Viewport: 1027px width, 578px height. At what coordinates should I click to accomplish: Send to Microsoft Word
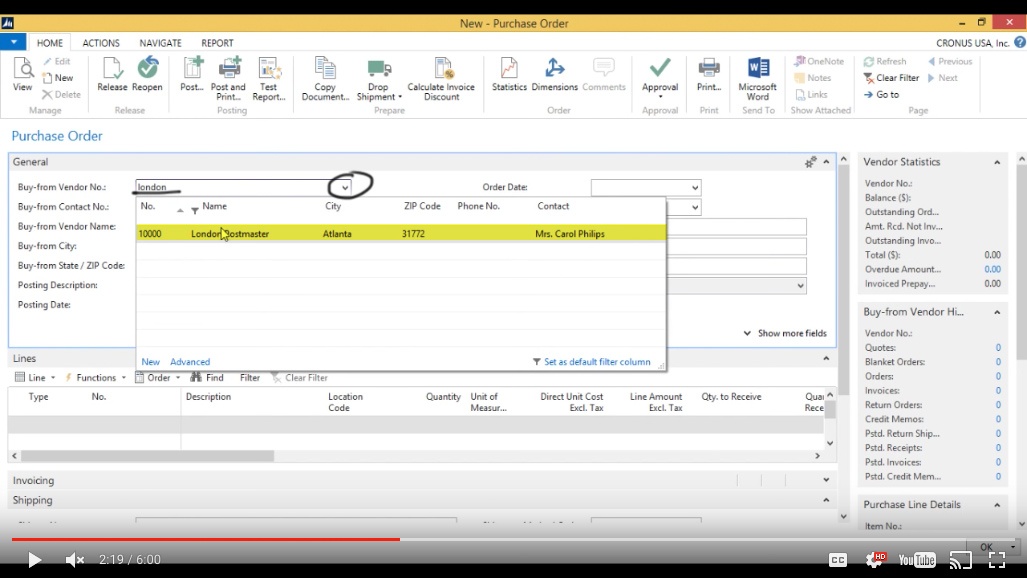pos(758,79)
